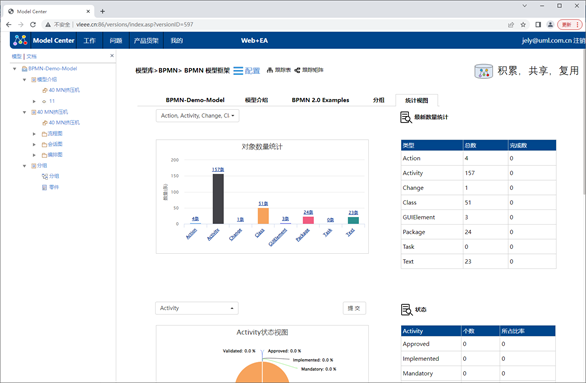Open the 问题 menu
The image size is (587, 383).
pos(116,40)
